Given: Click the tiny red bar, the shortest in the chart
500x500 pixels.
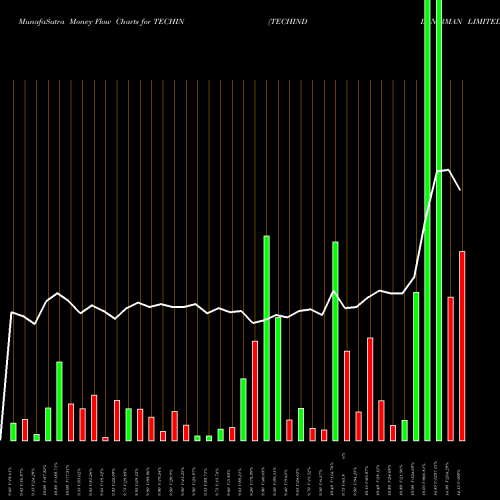Looking at the screenshot, I should pyautogui.click(x=105, y=439).
